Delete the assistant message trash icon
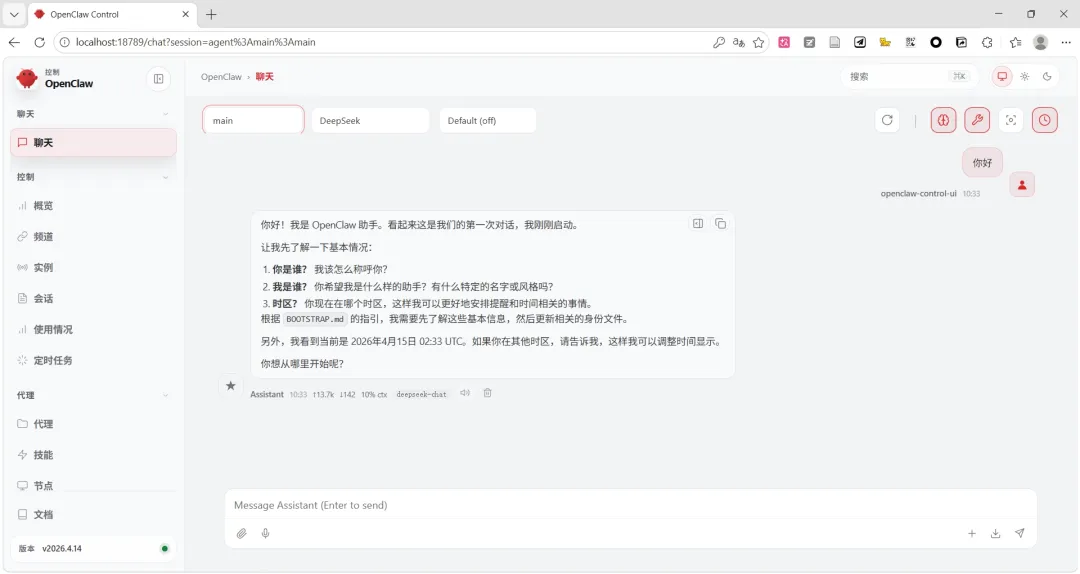1080x574 pixels. [487, 393]
